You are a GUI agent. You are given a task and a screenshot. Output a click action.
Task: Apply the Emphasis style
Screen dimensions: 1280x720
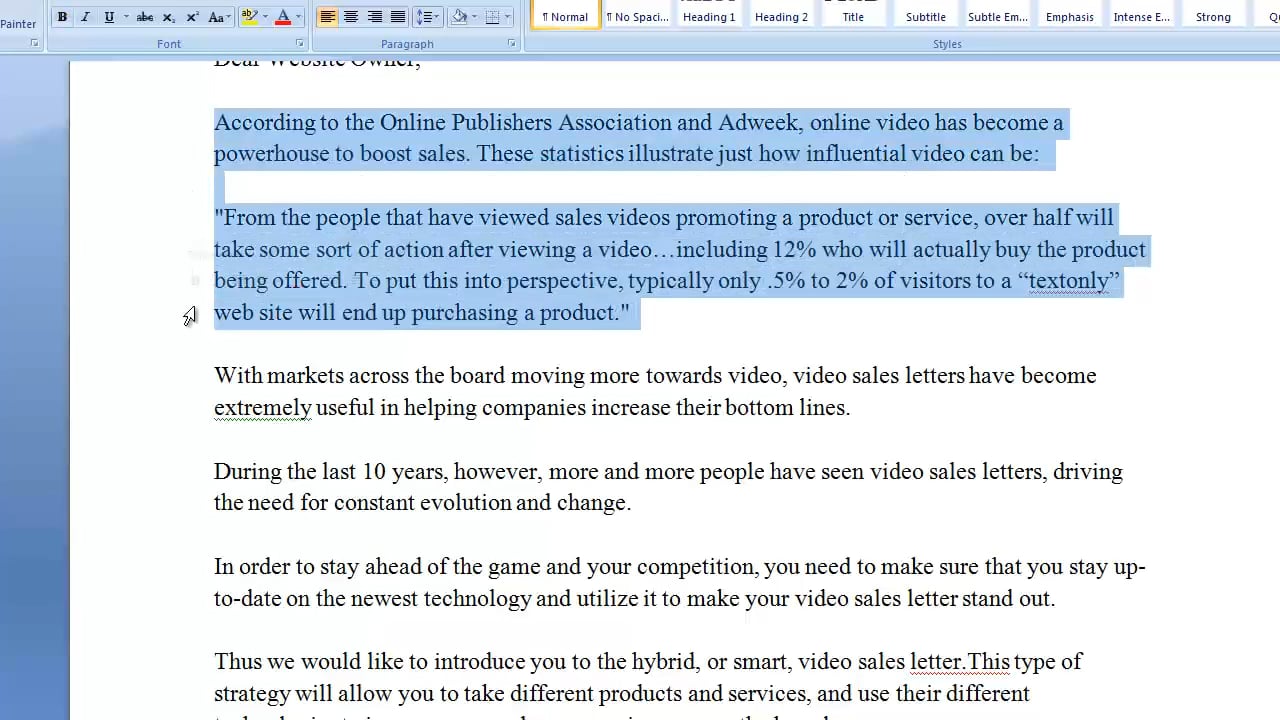point(1069,17)
